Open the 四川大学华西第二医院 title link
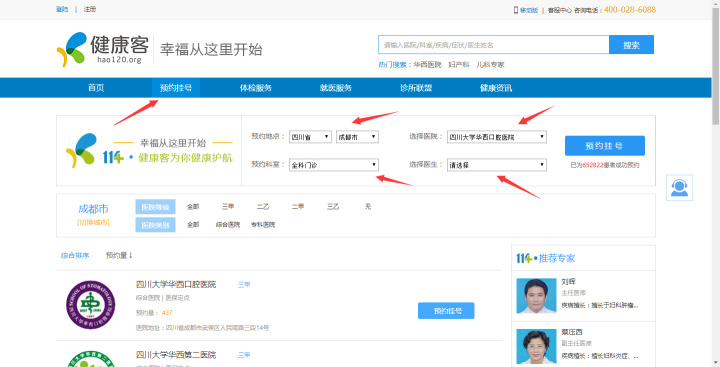The width and height of the screenshot is (720, 367). click(x=176, y=355)
